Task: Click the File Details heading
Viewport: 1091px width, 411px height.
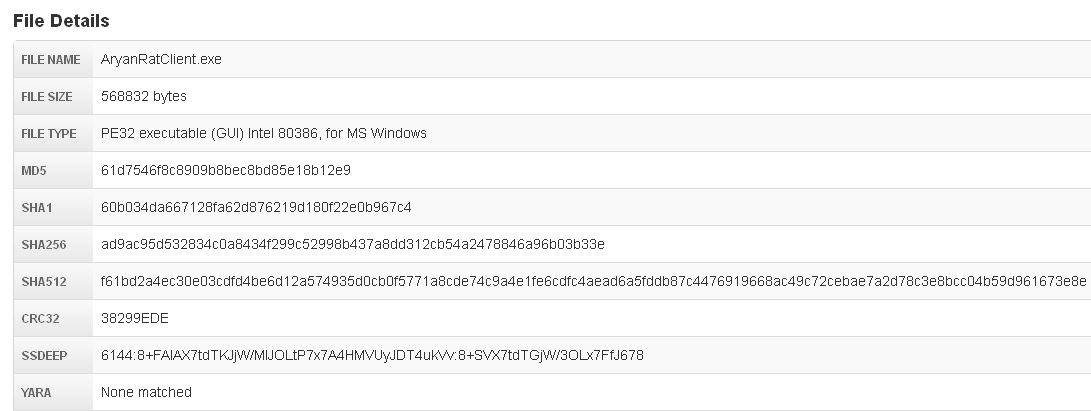Action: pos(61,20)
